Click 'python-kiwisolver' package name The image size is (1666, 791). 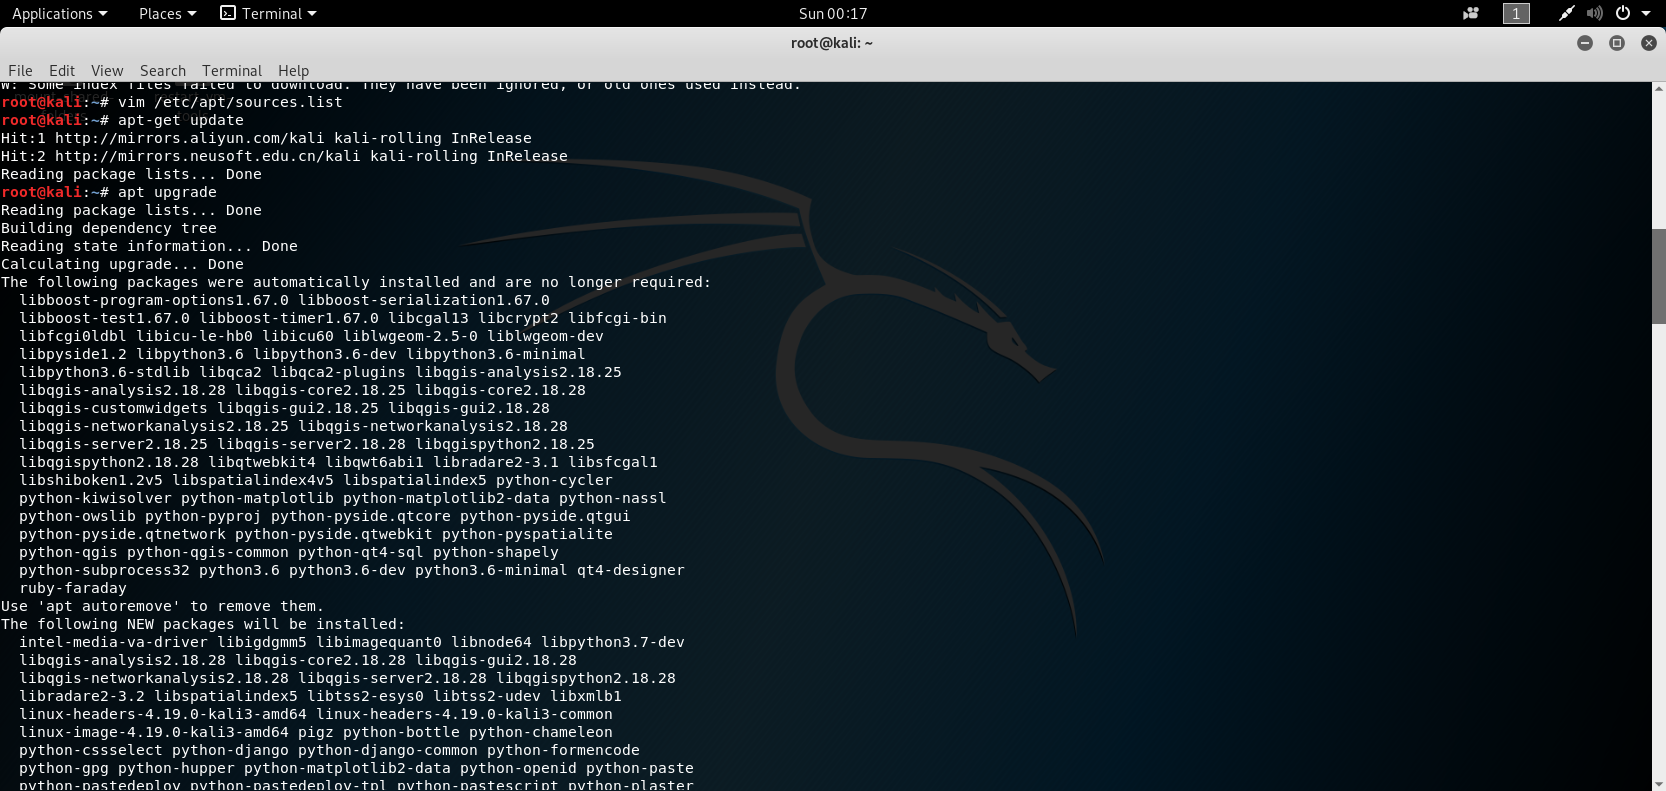[x=95, y=498]
